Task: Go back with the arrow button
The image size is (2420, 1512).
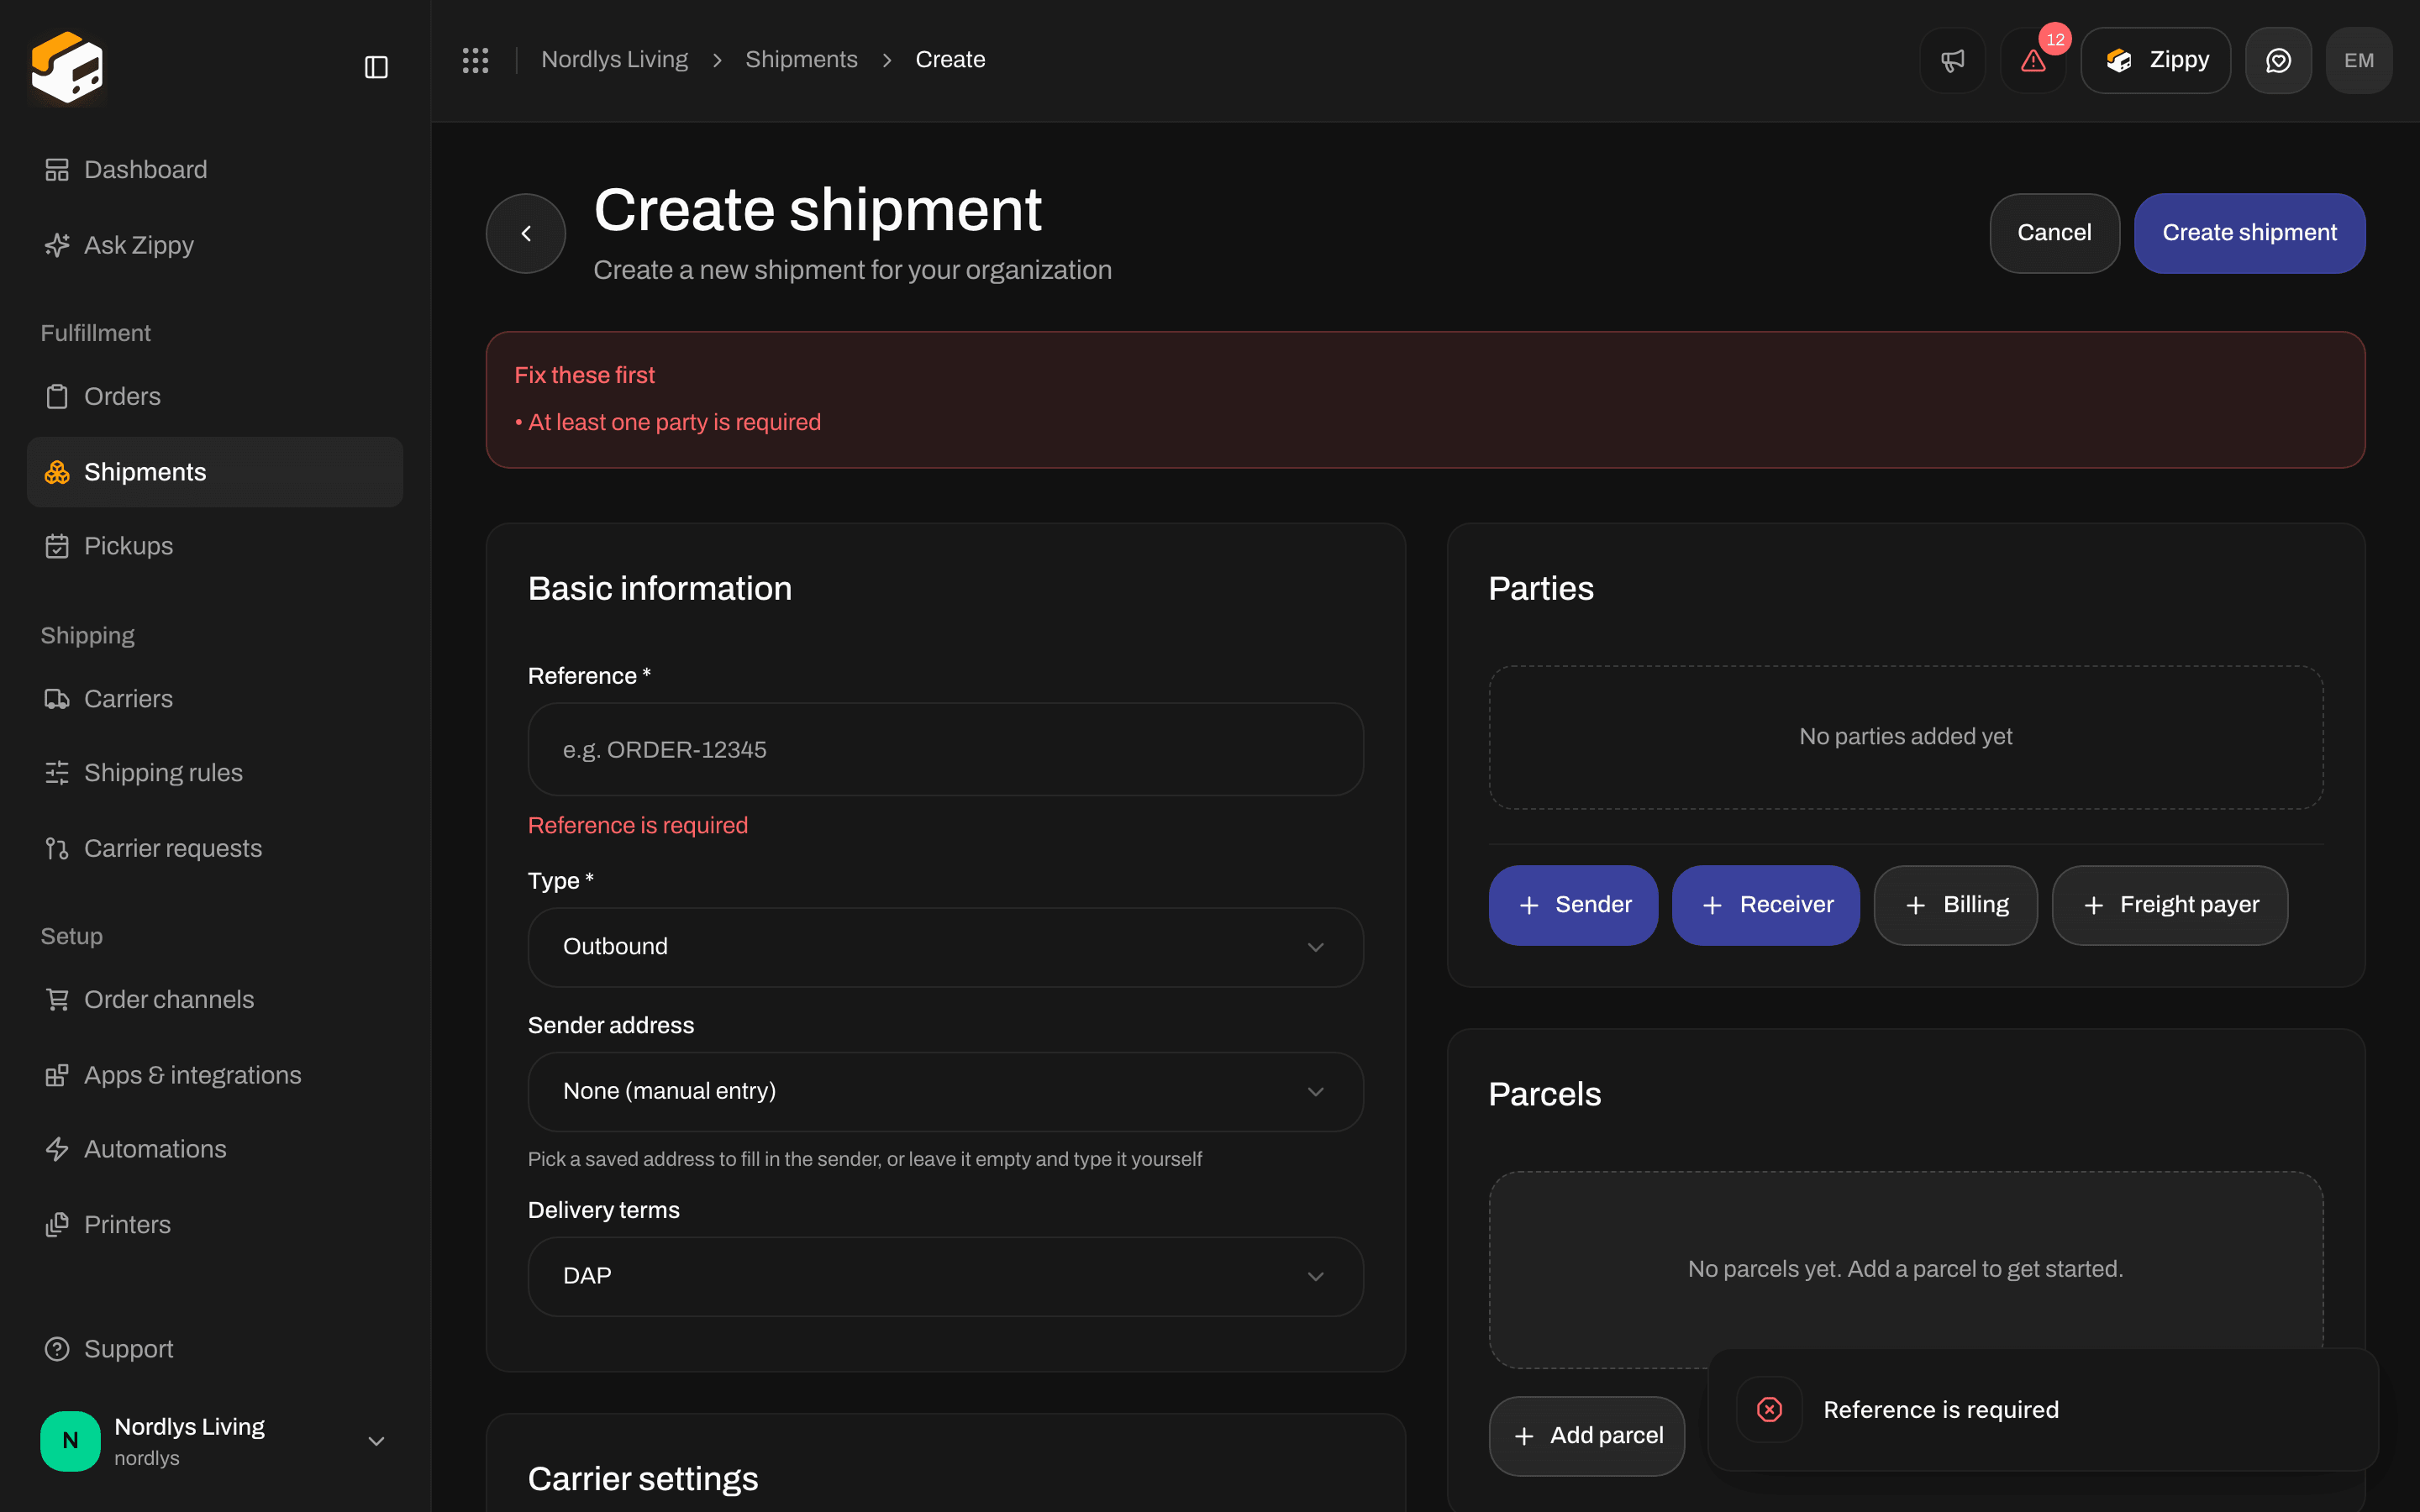Action: (526, 233)
